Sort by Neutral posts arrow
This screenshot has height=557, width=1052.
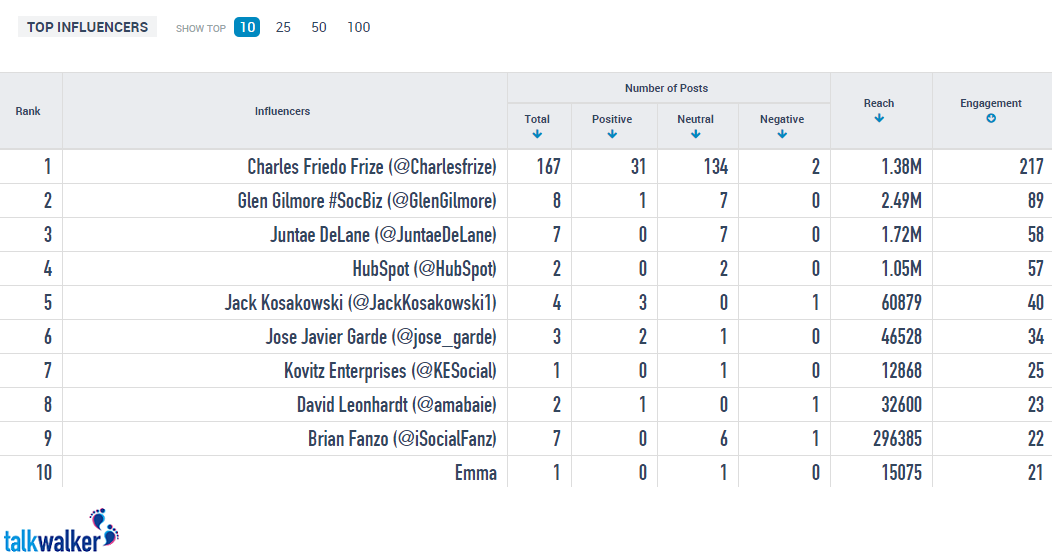click(695, 134)
